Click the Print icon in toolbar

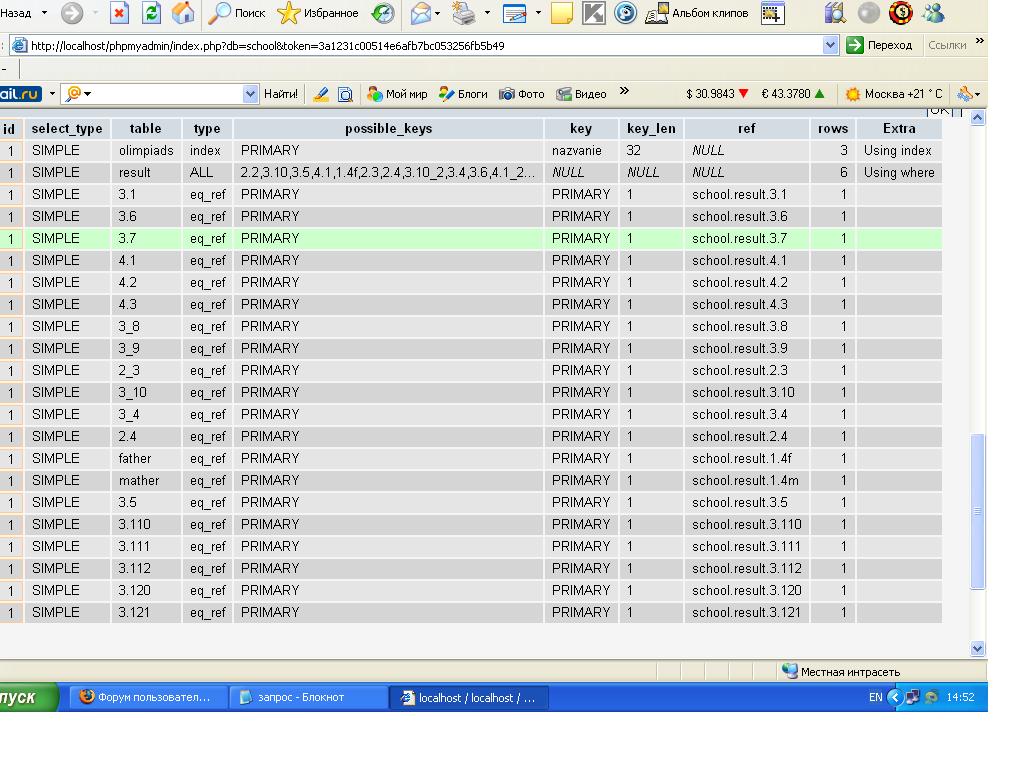463,13
